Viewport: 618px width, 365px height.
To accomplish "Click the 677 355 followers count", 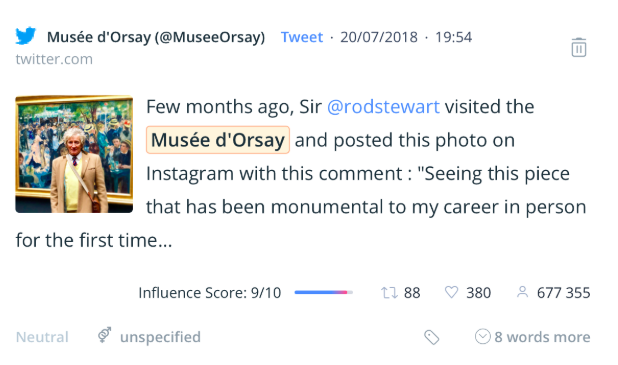I will pyautogui.click(x=563, y=293).
